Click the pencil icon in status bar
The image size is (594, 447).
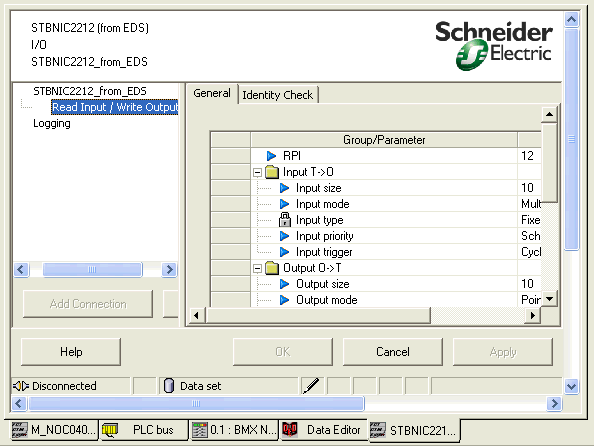tap(311, 386)
